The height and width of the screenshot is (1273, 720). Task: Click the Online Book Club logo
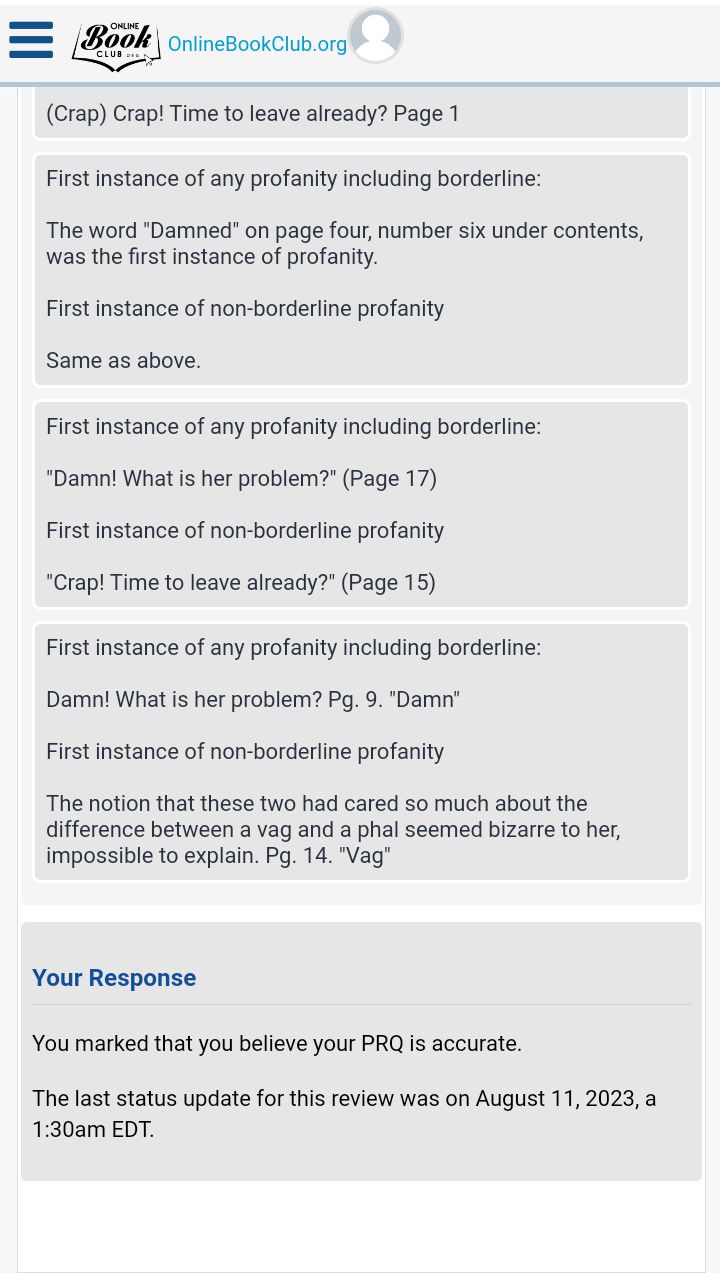[116, 45]
